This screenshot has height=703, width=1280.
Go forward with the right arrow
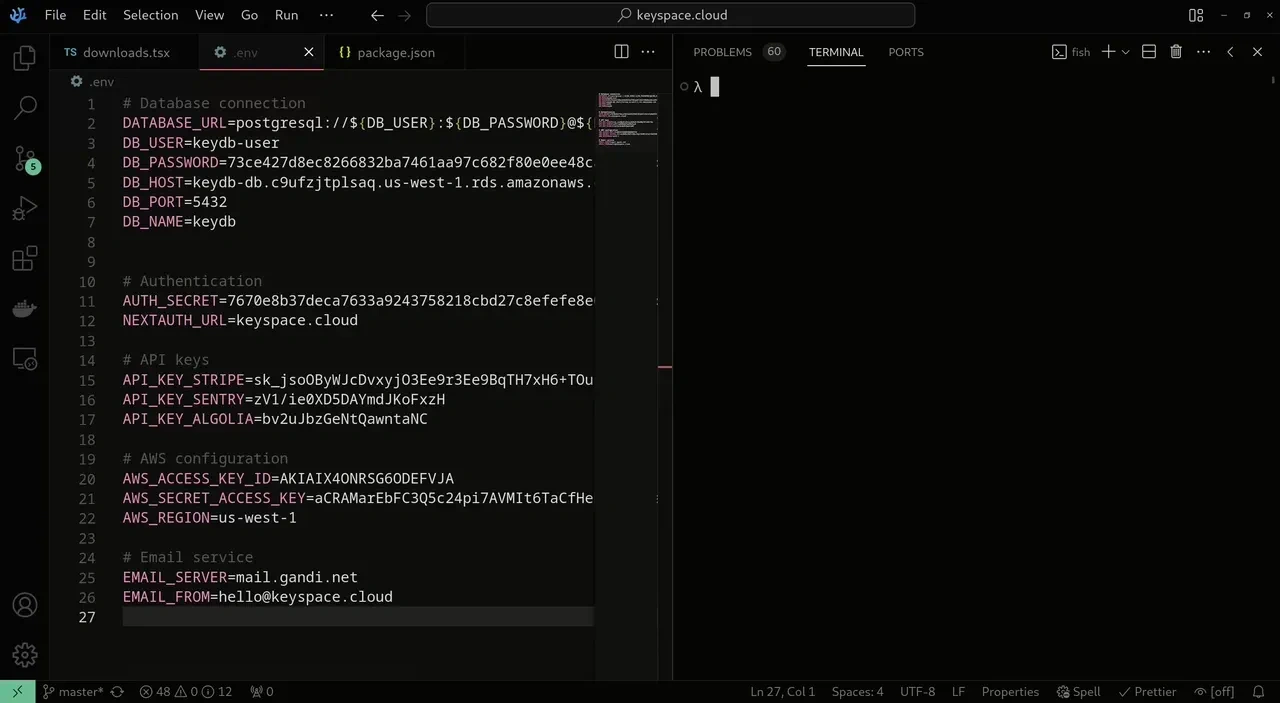404,15
